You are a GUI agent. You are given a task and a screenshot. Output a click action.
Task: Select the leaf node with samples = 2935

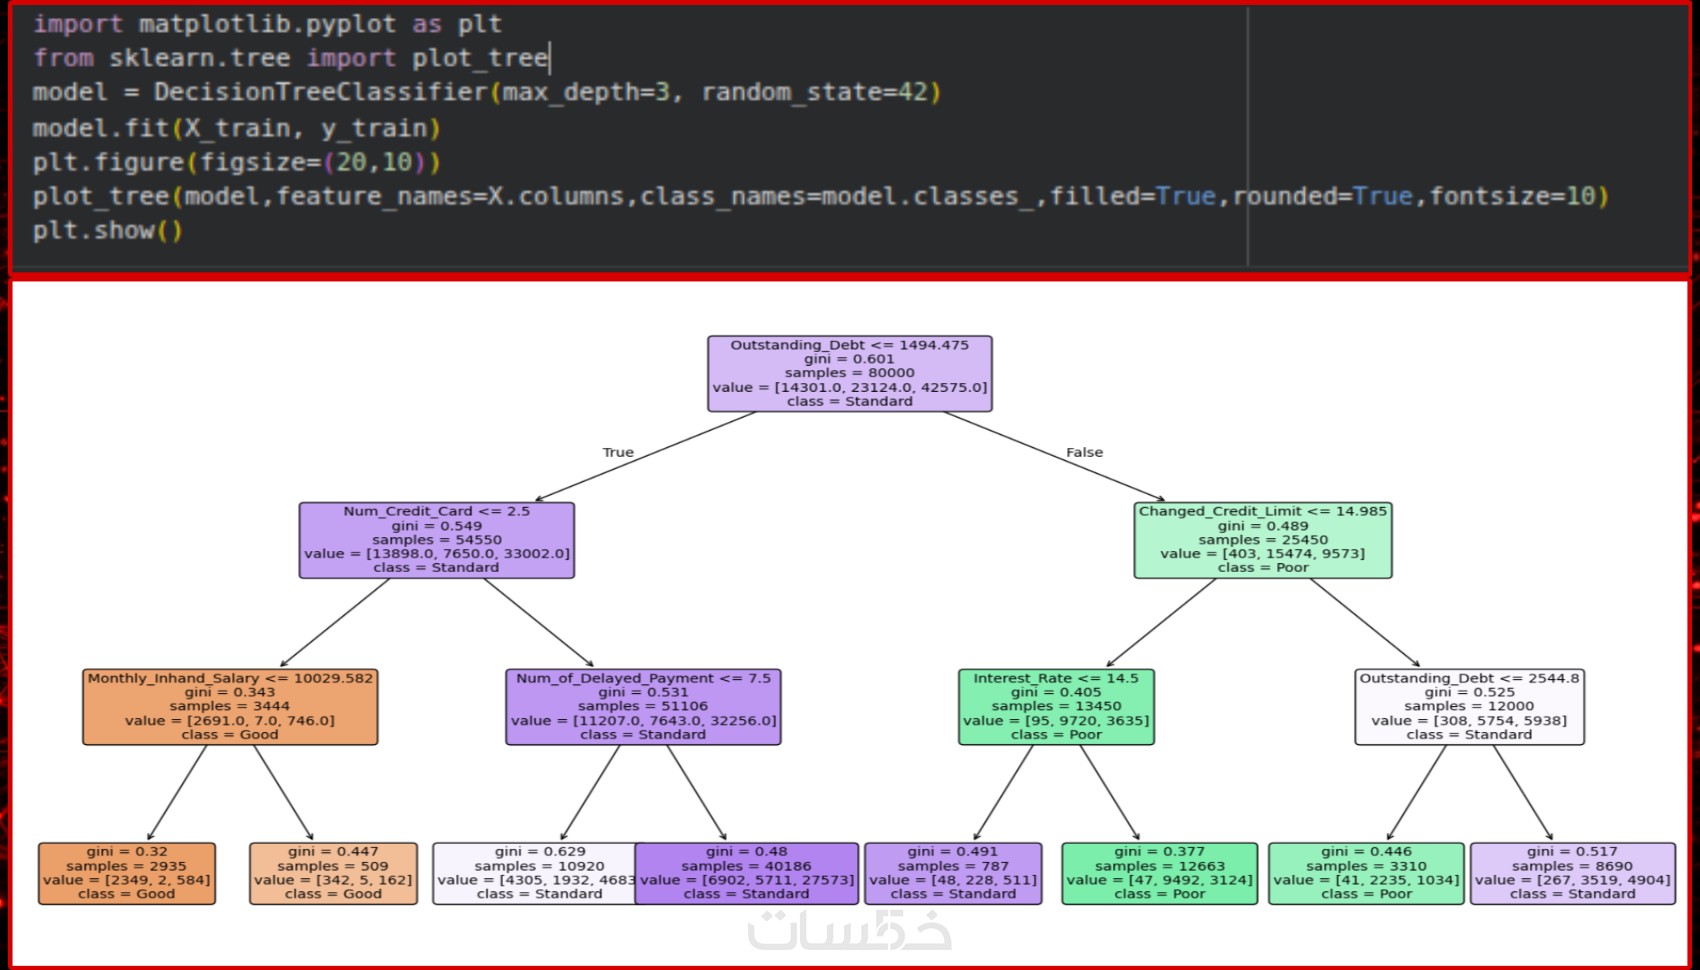coord(127,873)
